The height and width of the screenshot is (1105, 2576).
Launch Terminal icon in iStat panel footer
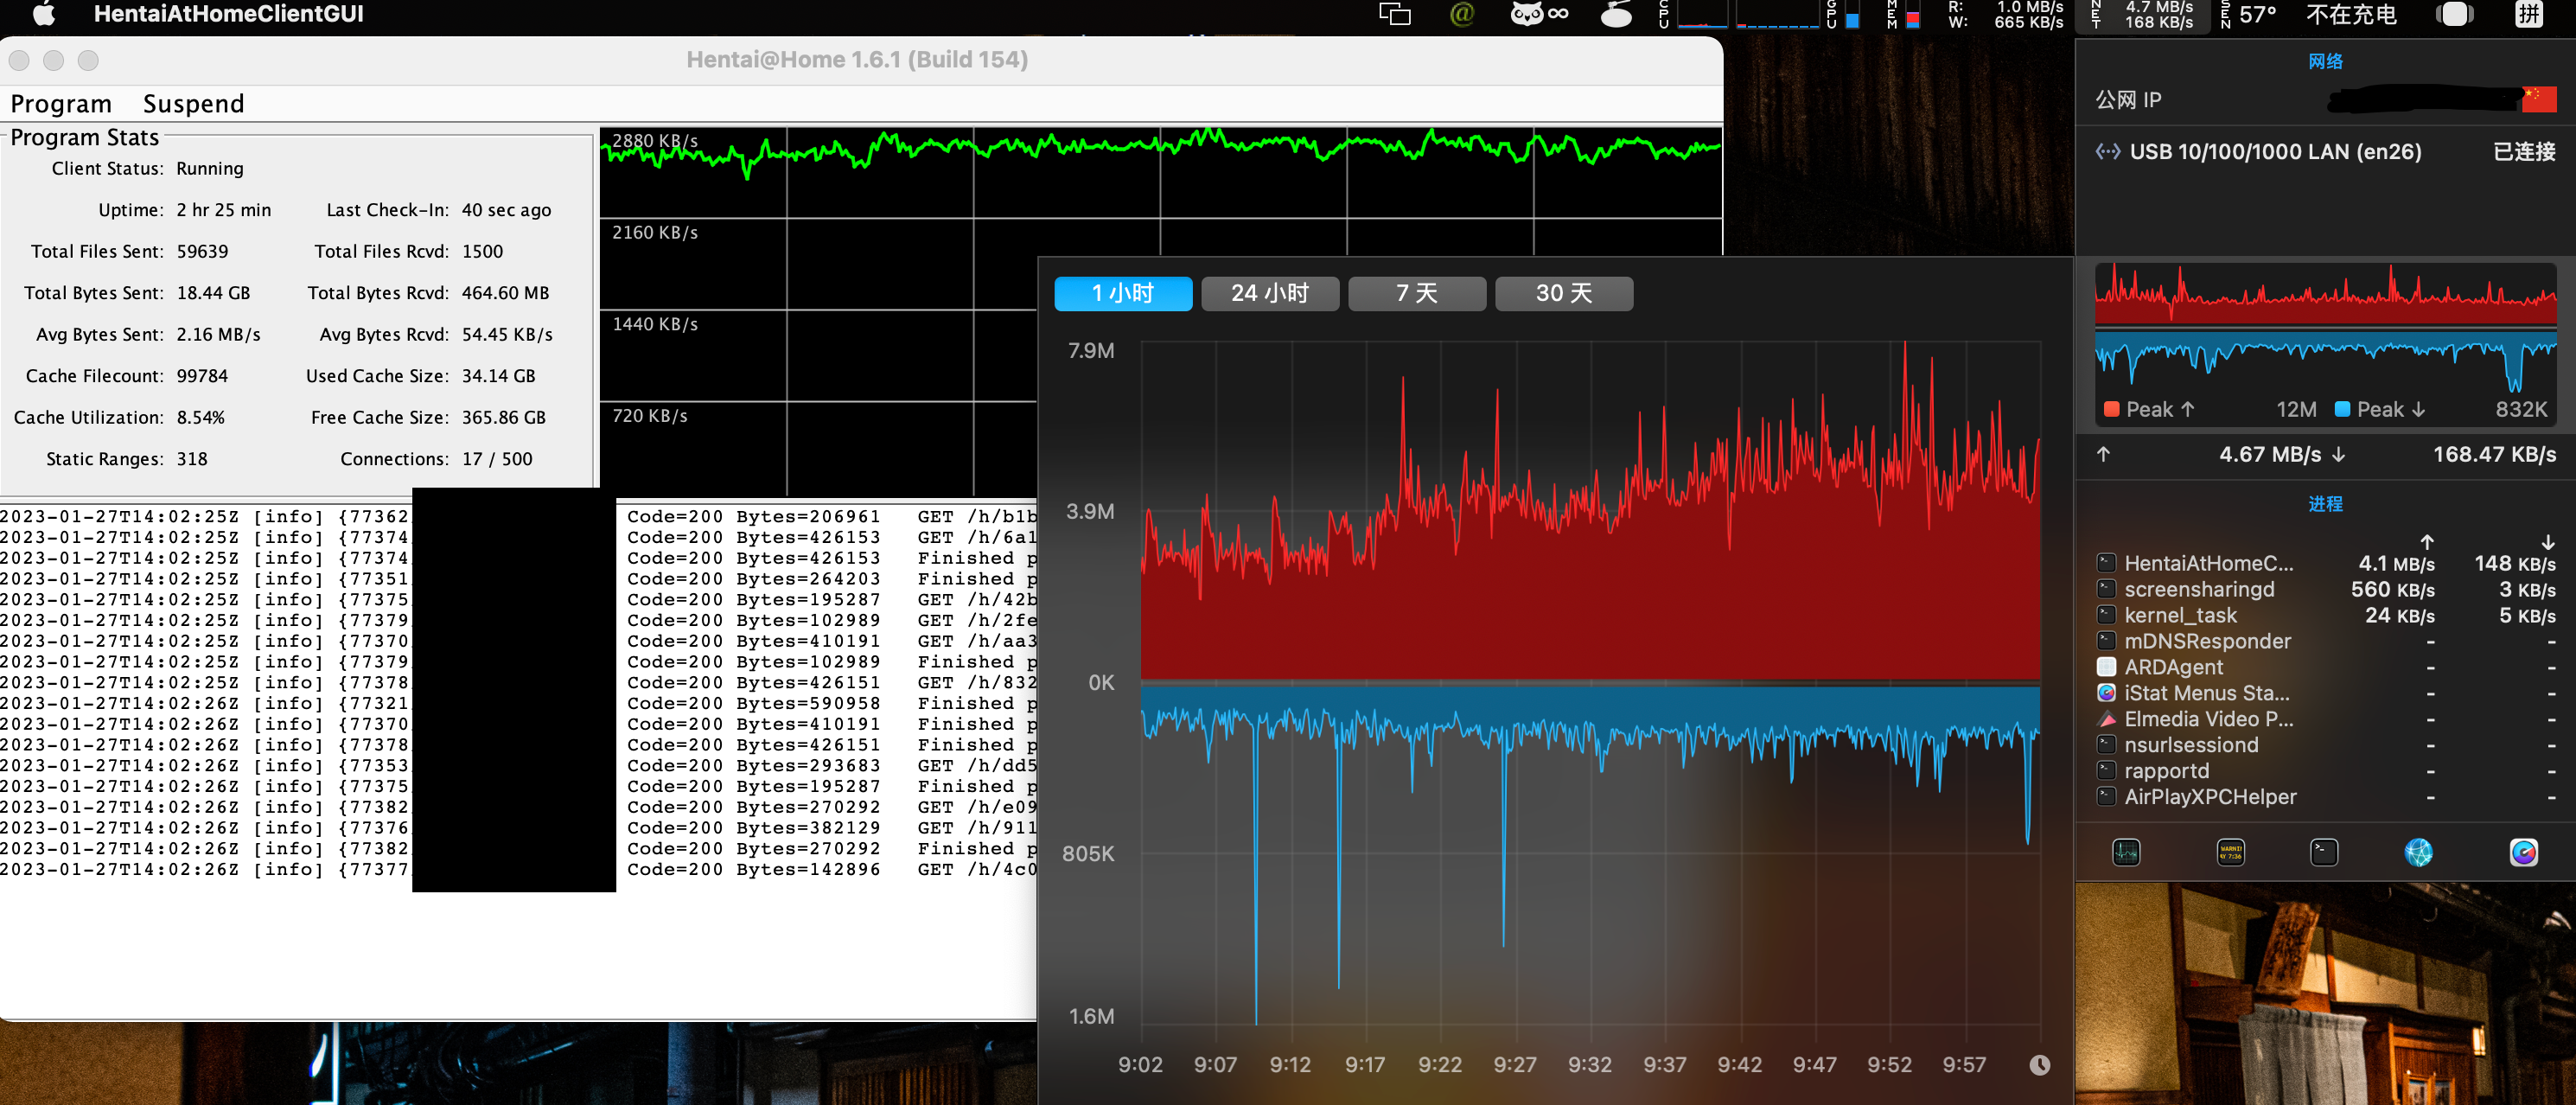click(x=2324, y=852)
